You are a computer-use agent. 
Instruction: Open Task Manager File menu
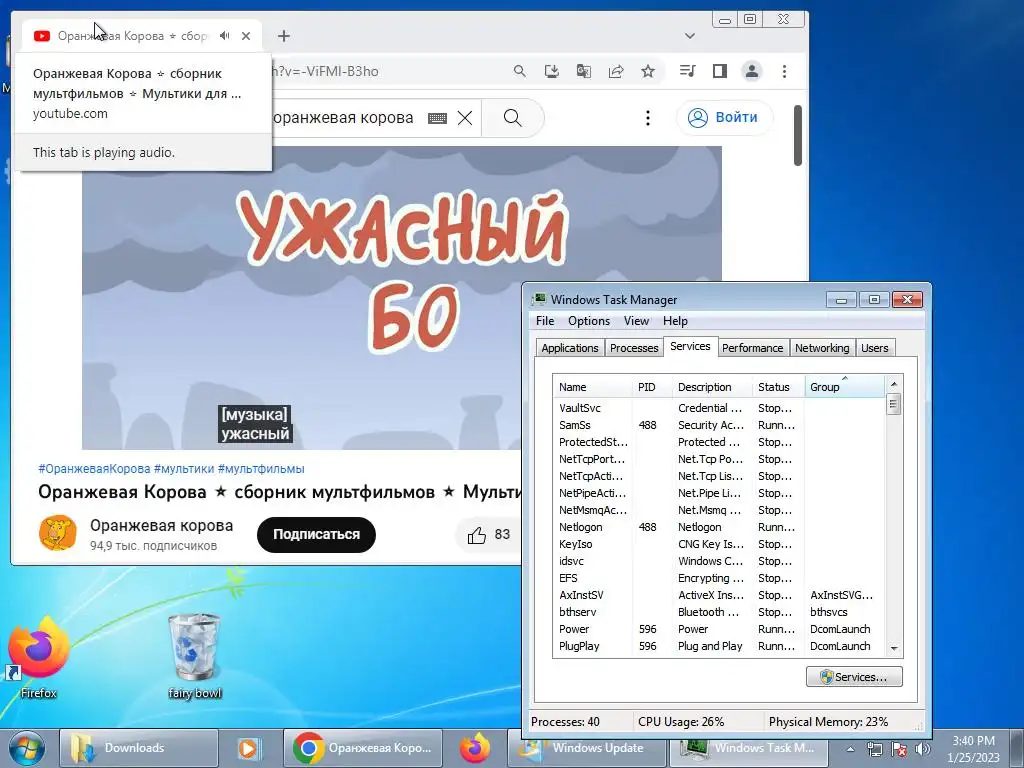pos(545,321)
